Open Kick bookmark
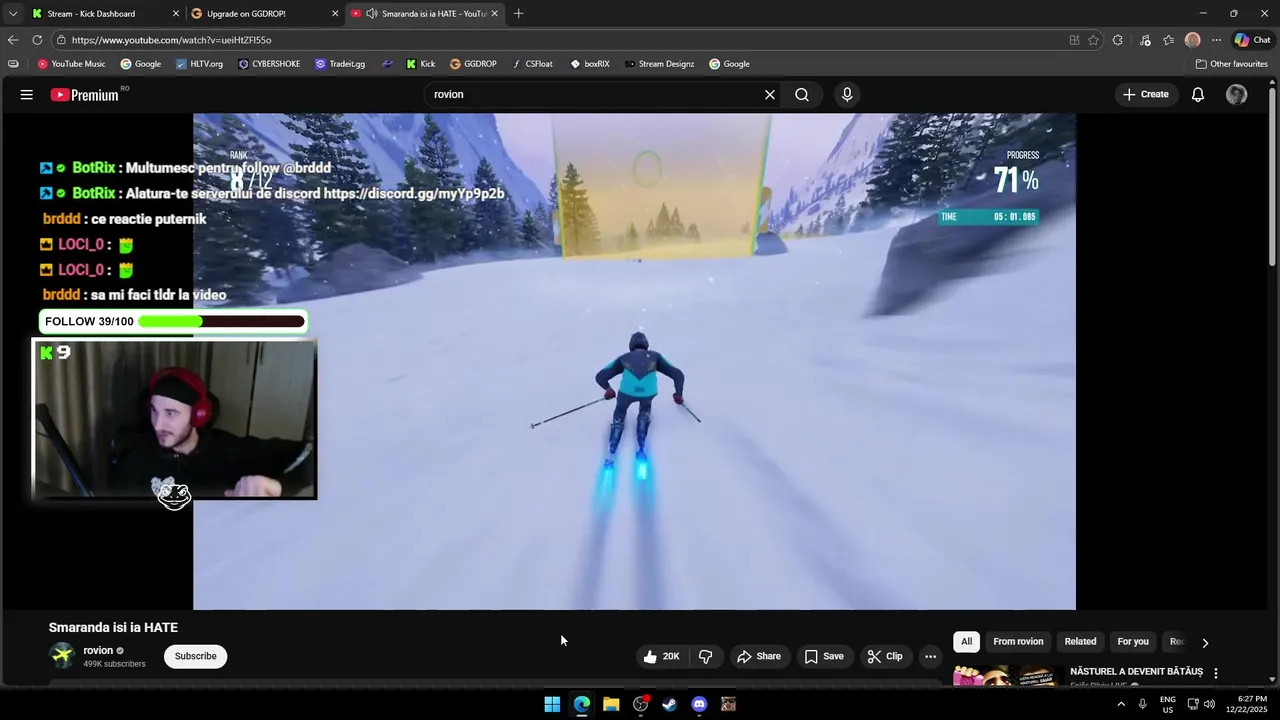Screen dimensions: 1280x720 420,64
